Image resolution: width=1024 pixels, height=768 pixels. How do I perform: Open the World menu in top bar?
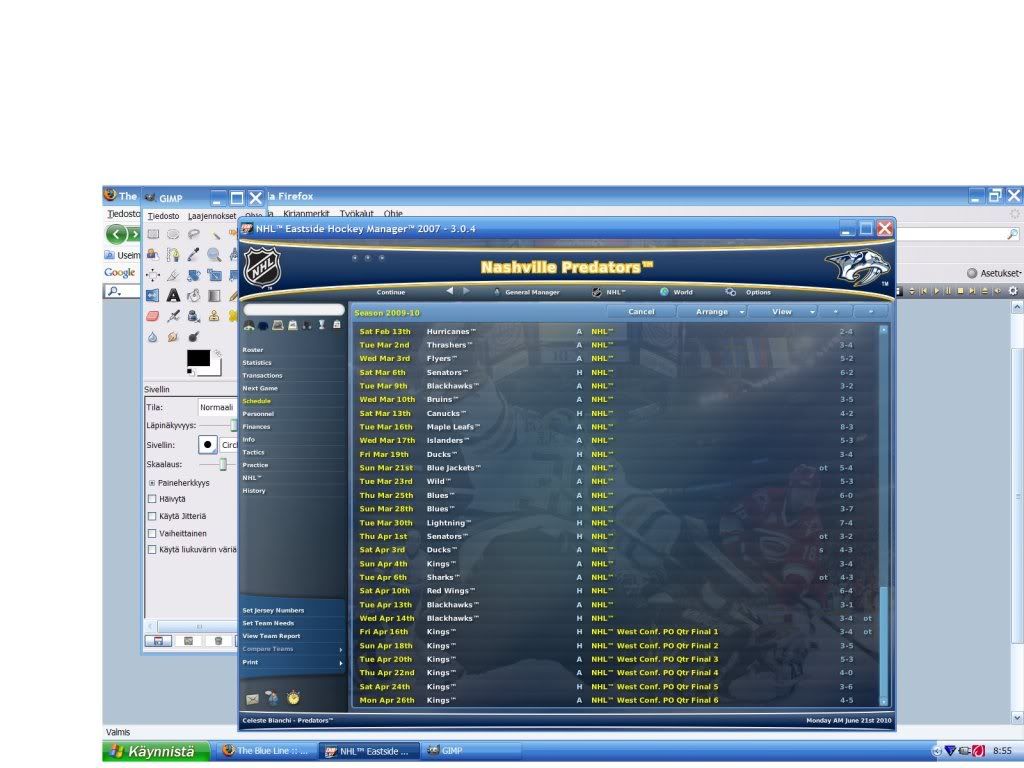click(x=676, y=292)
